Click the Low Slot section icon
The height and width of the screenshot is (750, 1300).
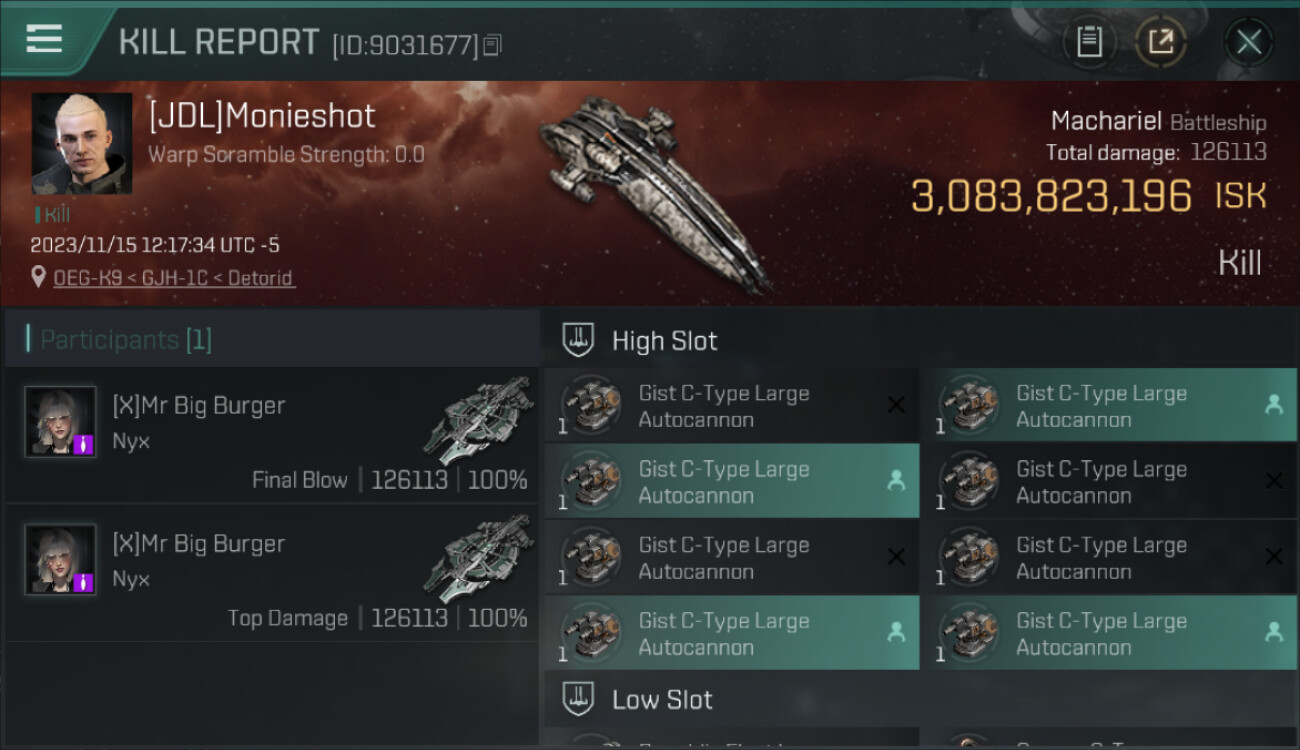point(578,699)
